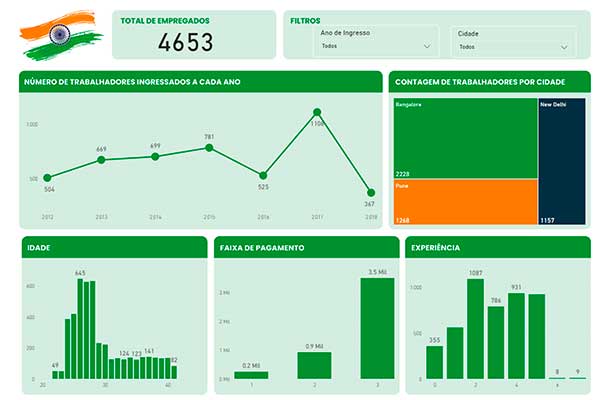
Task: Click the 2016 data point labeled 525
Action: click(263, 175)
